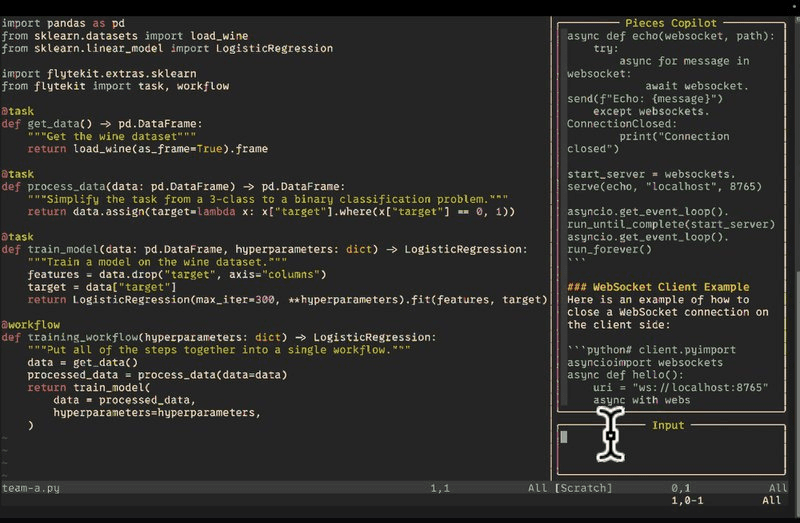Click the 'data = processed_data,' argument line
Image resolution: width=800 pixels, height=523 pixels.
click(x=124, y=400)
